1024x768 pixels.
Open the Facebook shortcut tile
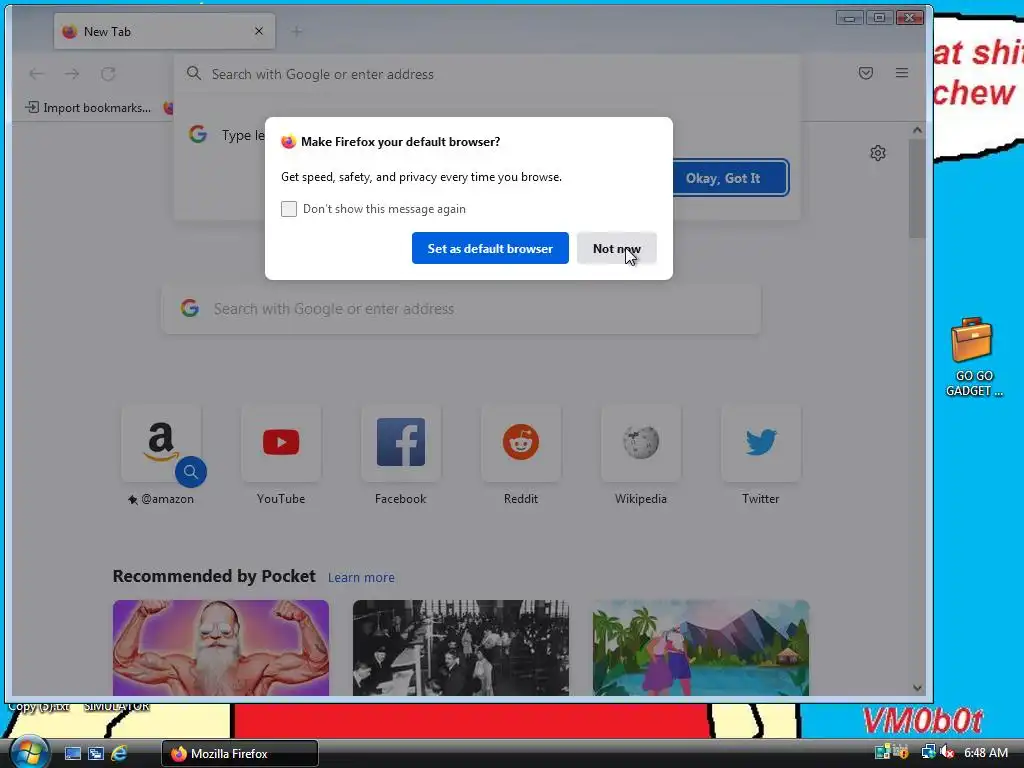pyautogui.click(x=401, y=443)
